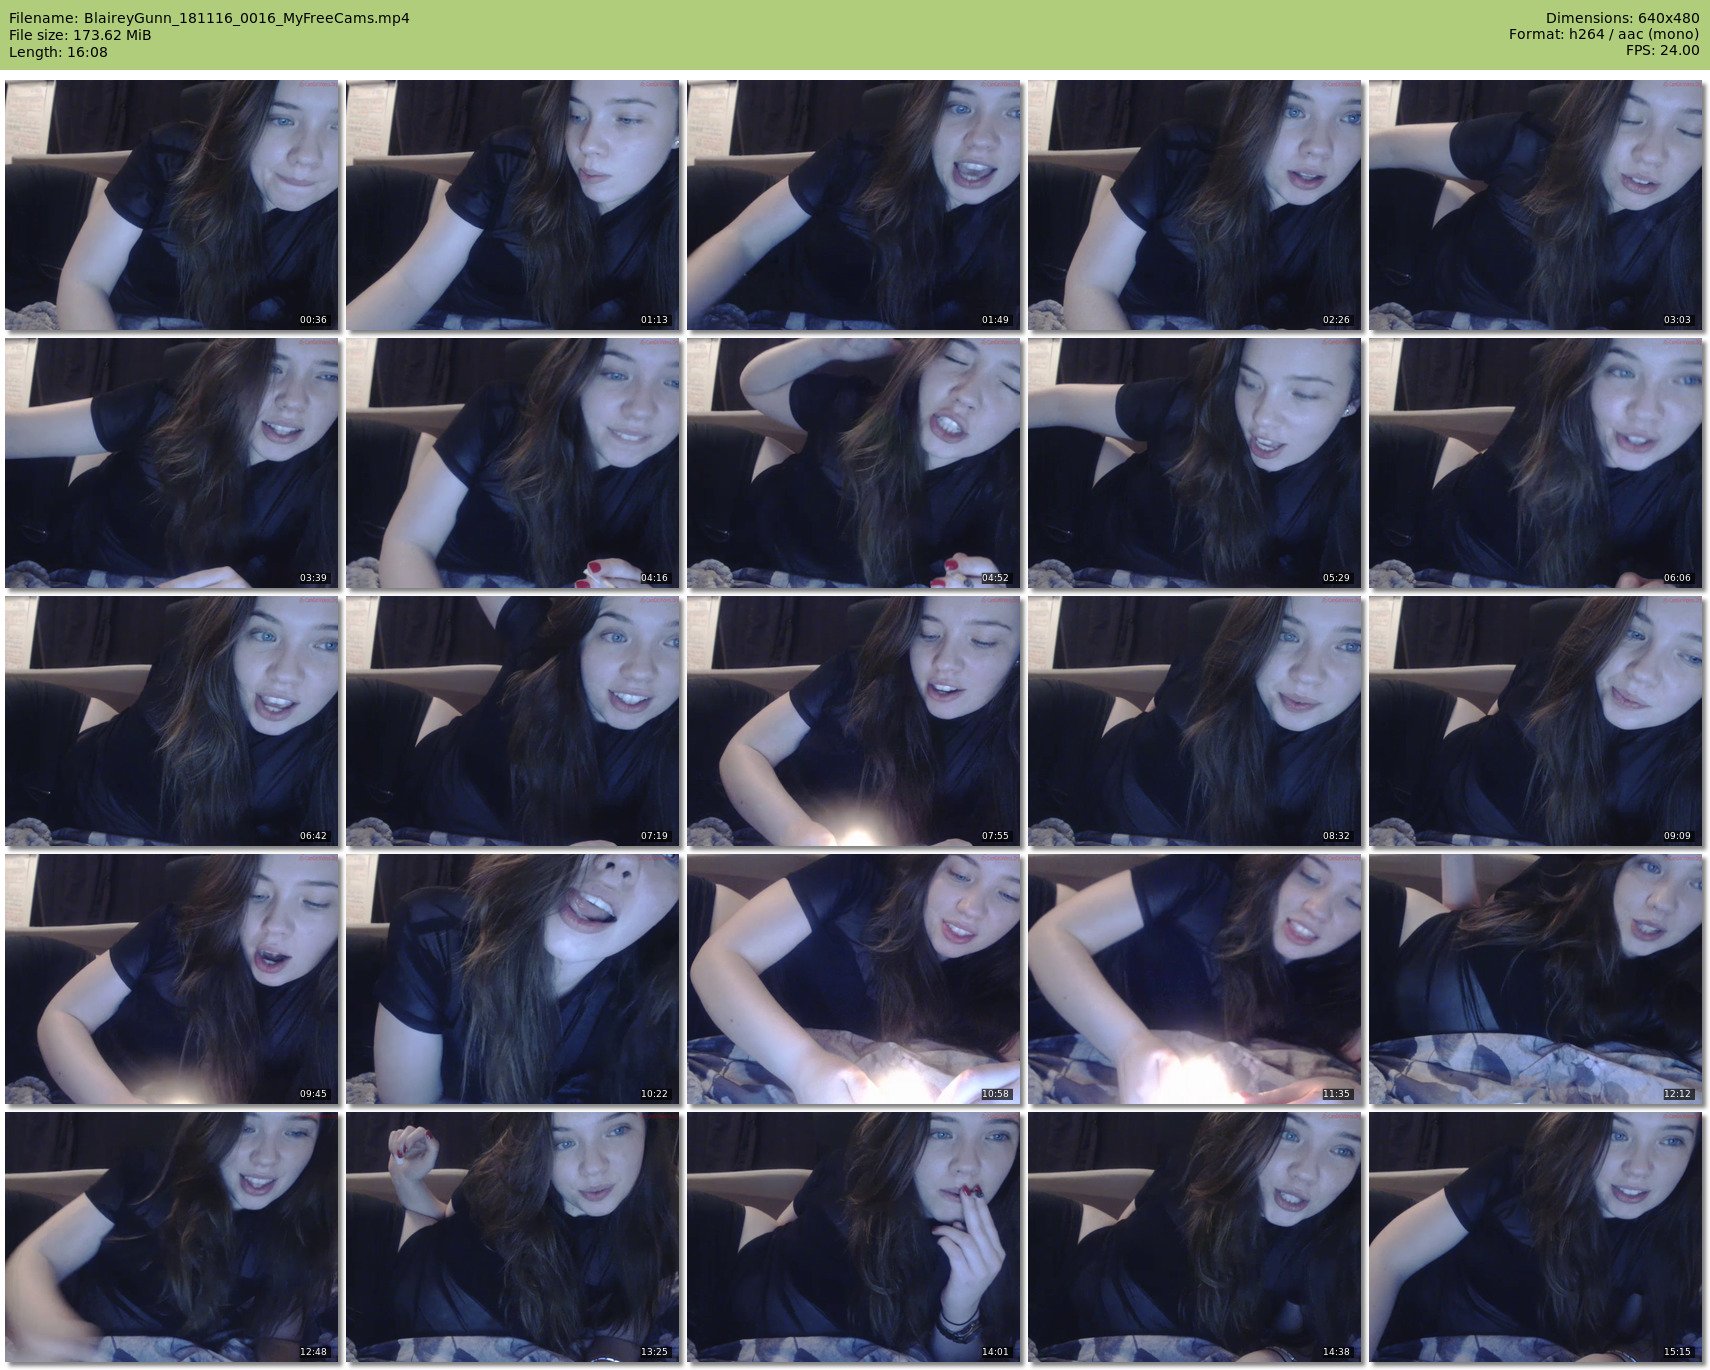Open the thumbnail at 07:55
This screenshot has height=1370, width=1710.
(854, 721)
